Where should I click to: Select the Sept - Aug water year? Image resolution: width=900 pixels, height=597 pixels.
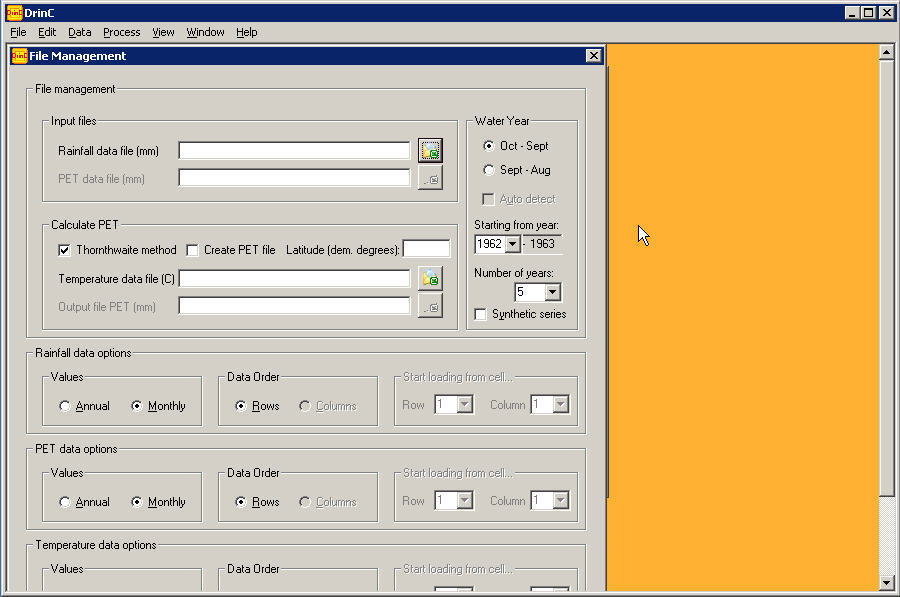point(488,170)
